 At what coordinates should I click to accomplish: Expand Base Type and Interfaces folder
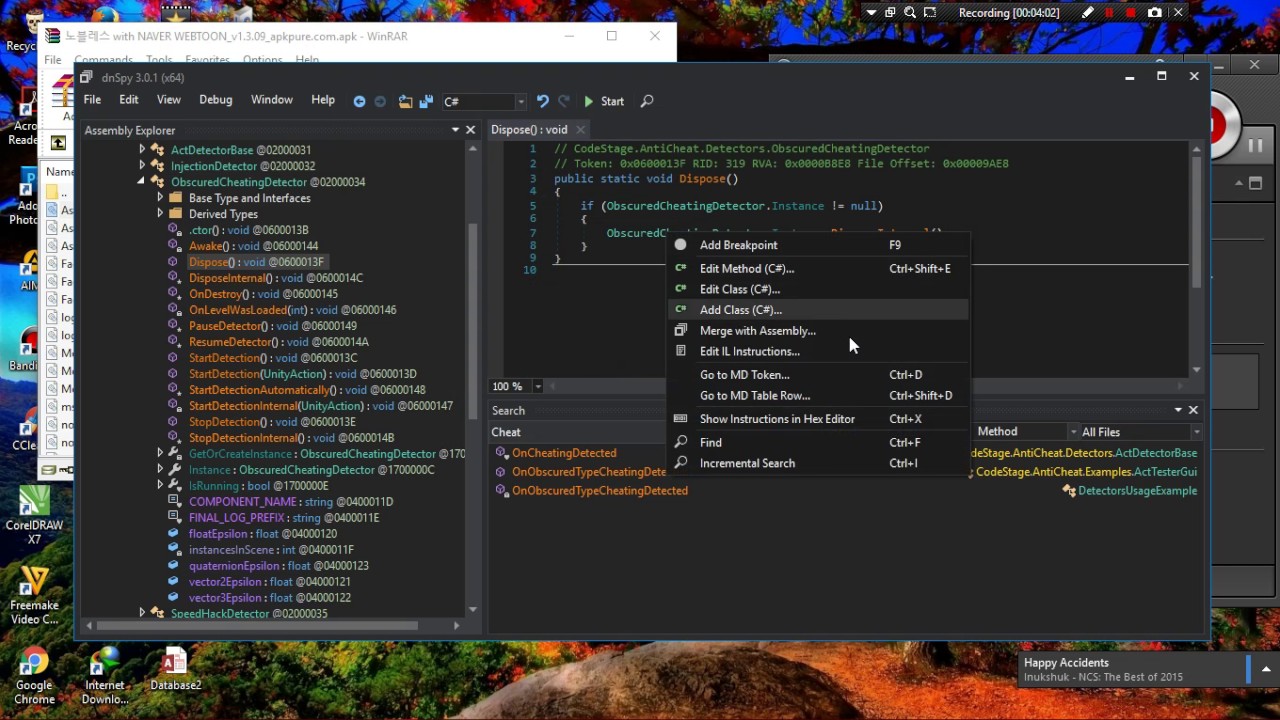coord(160,198)
